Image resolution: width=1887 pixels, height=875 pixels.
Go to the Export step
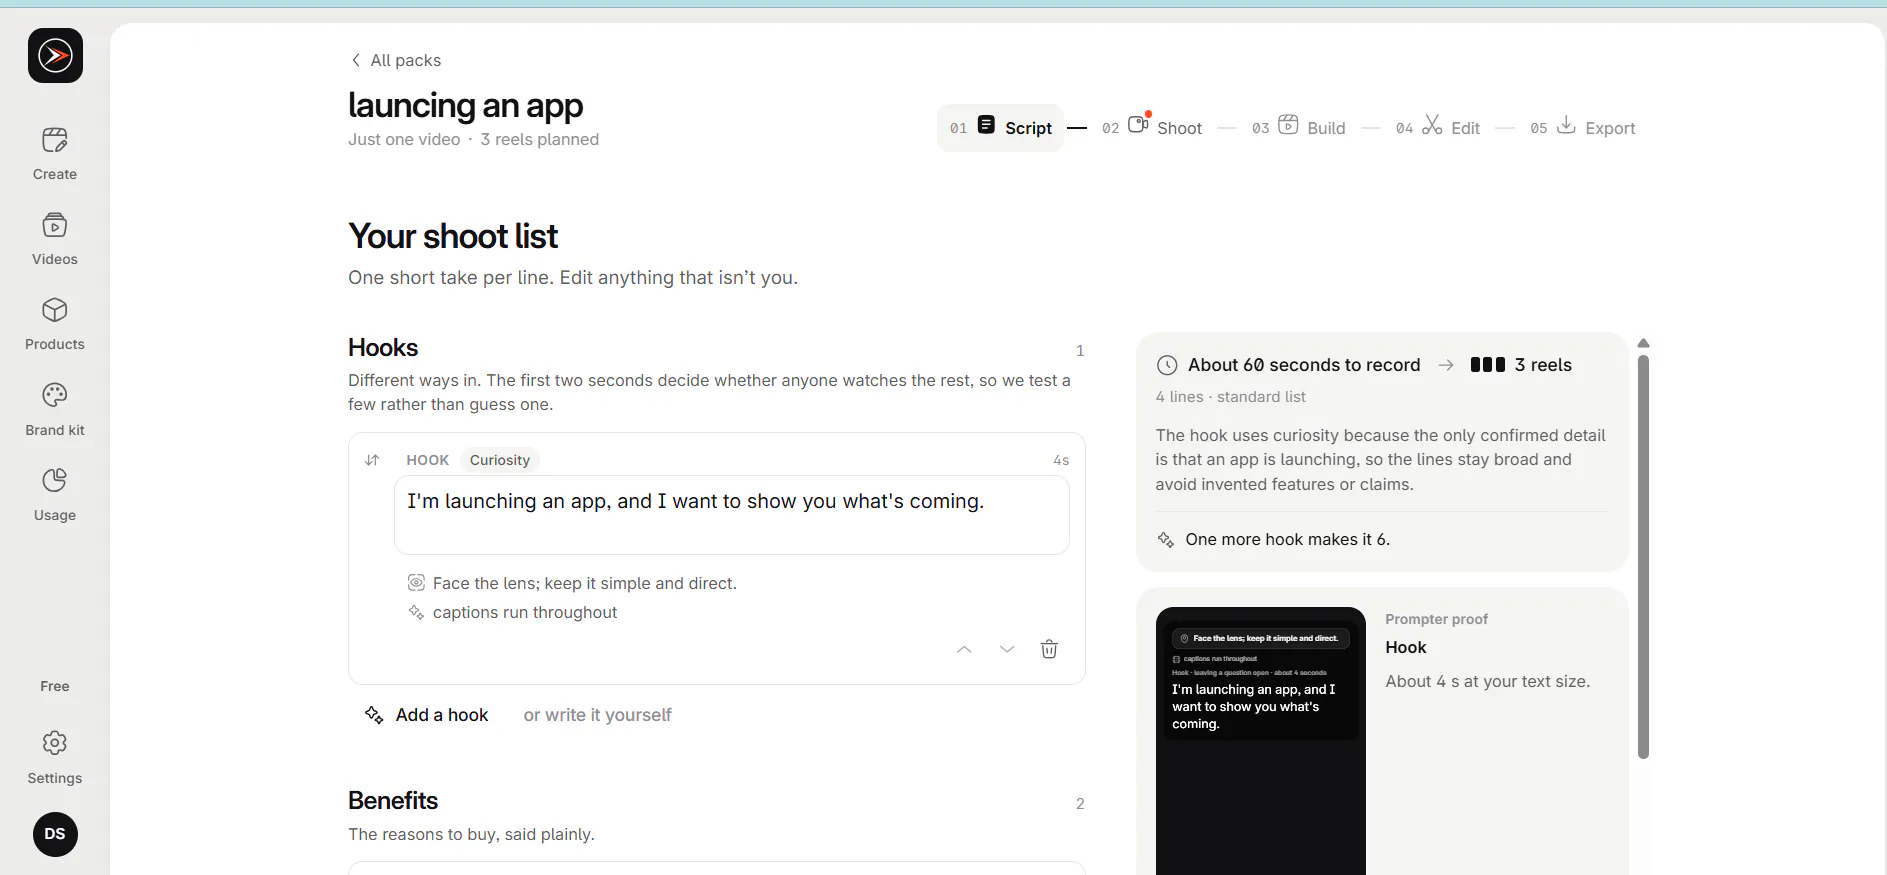click(x=1583, y=128)
